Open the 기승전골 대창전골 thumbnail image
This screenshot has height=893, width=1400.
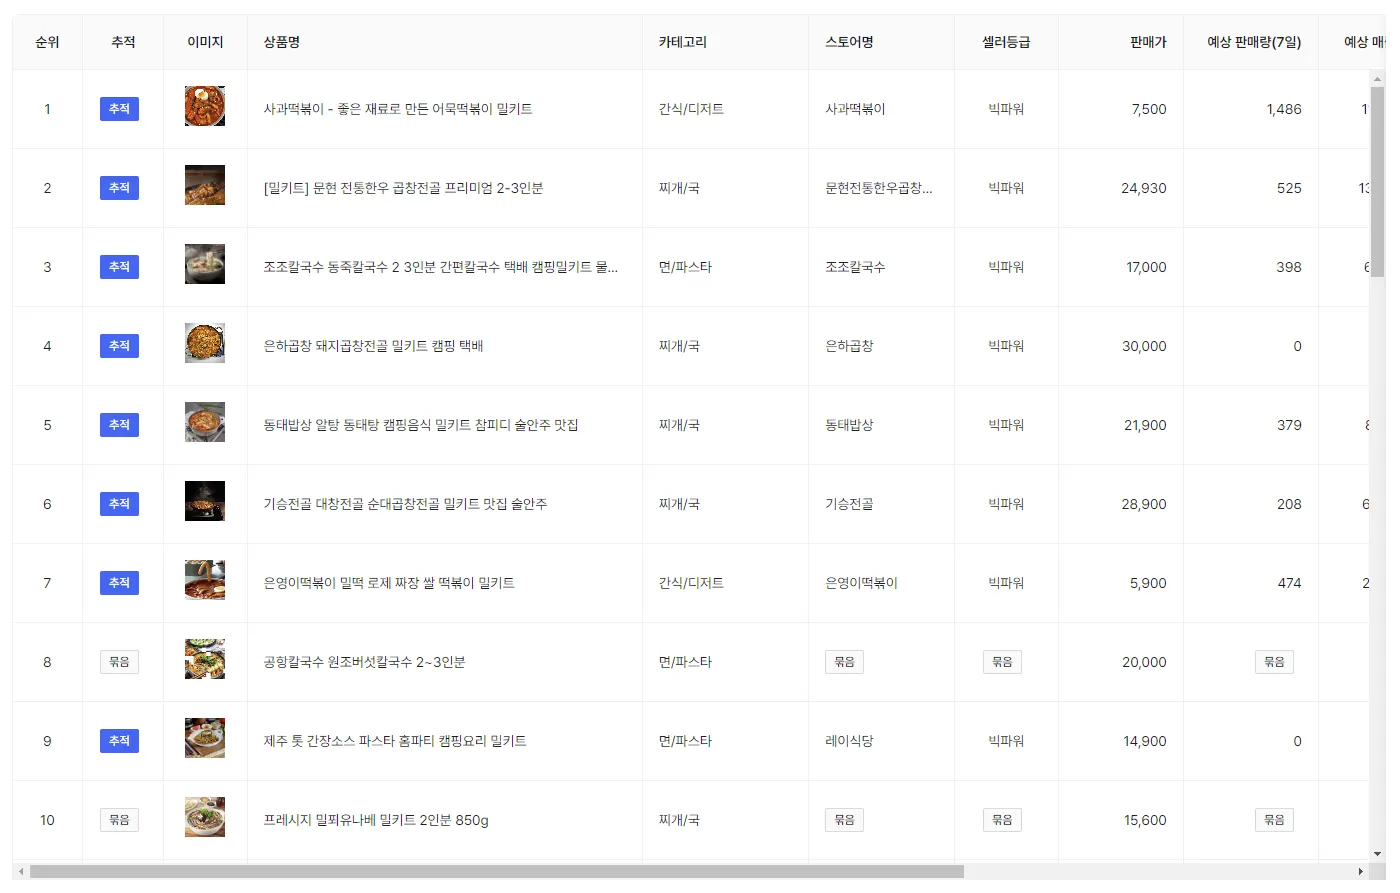(x=205, y=501)
